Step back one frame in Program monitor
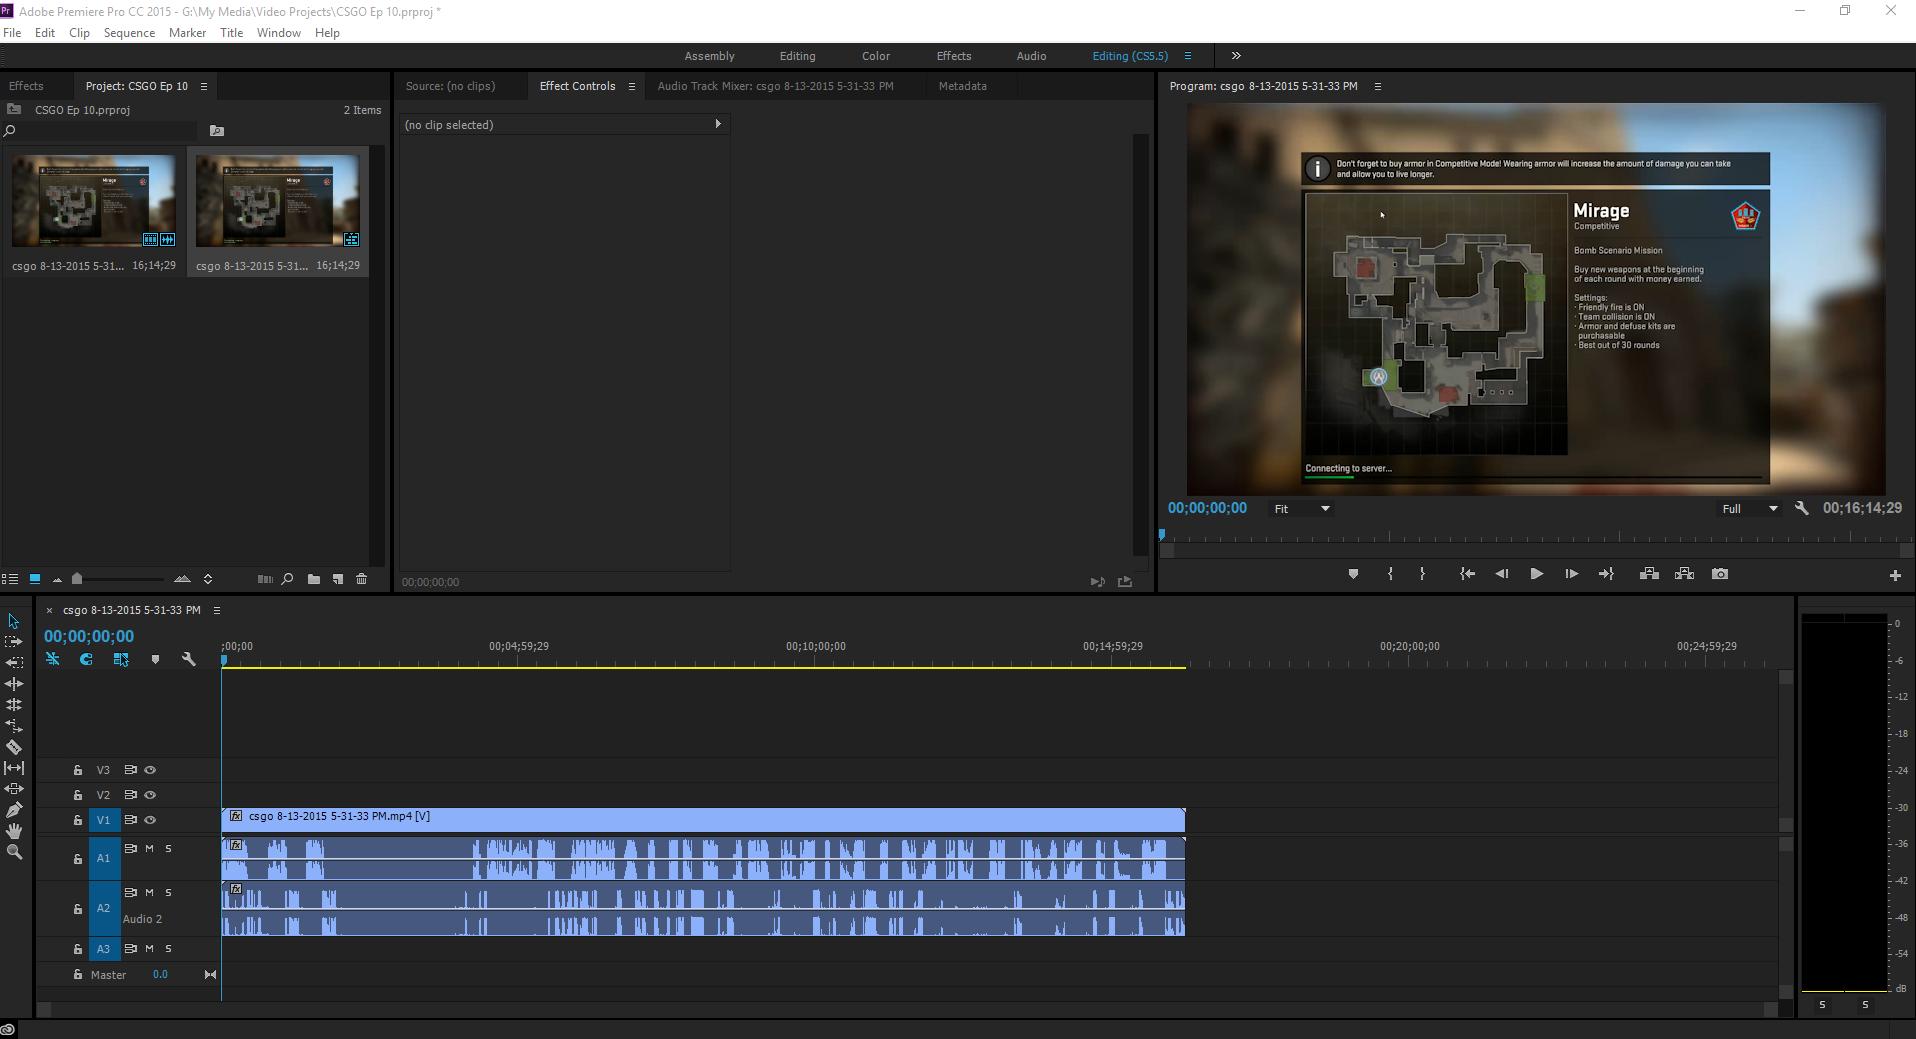1916x1039 pixels. (x=1501, y=574)
